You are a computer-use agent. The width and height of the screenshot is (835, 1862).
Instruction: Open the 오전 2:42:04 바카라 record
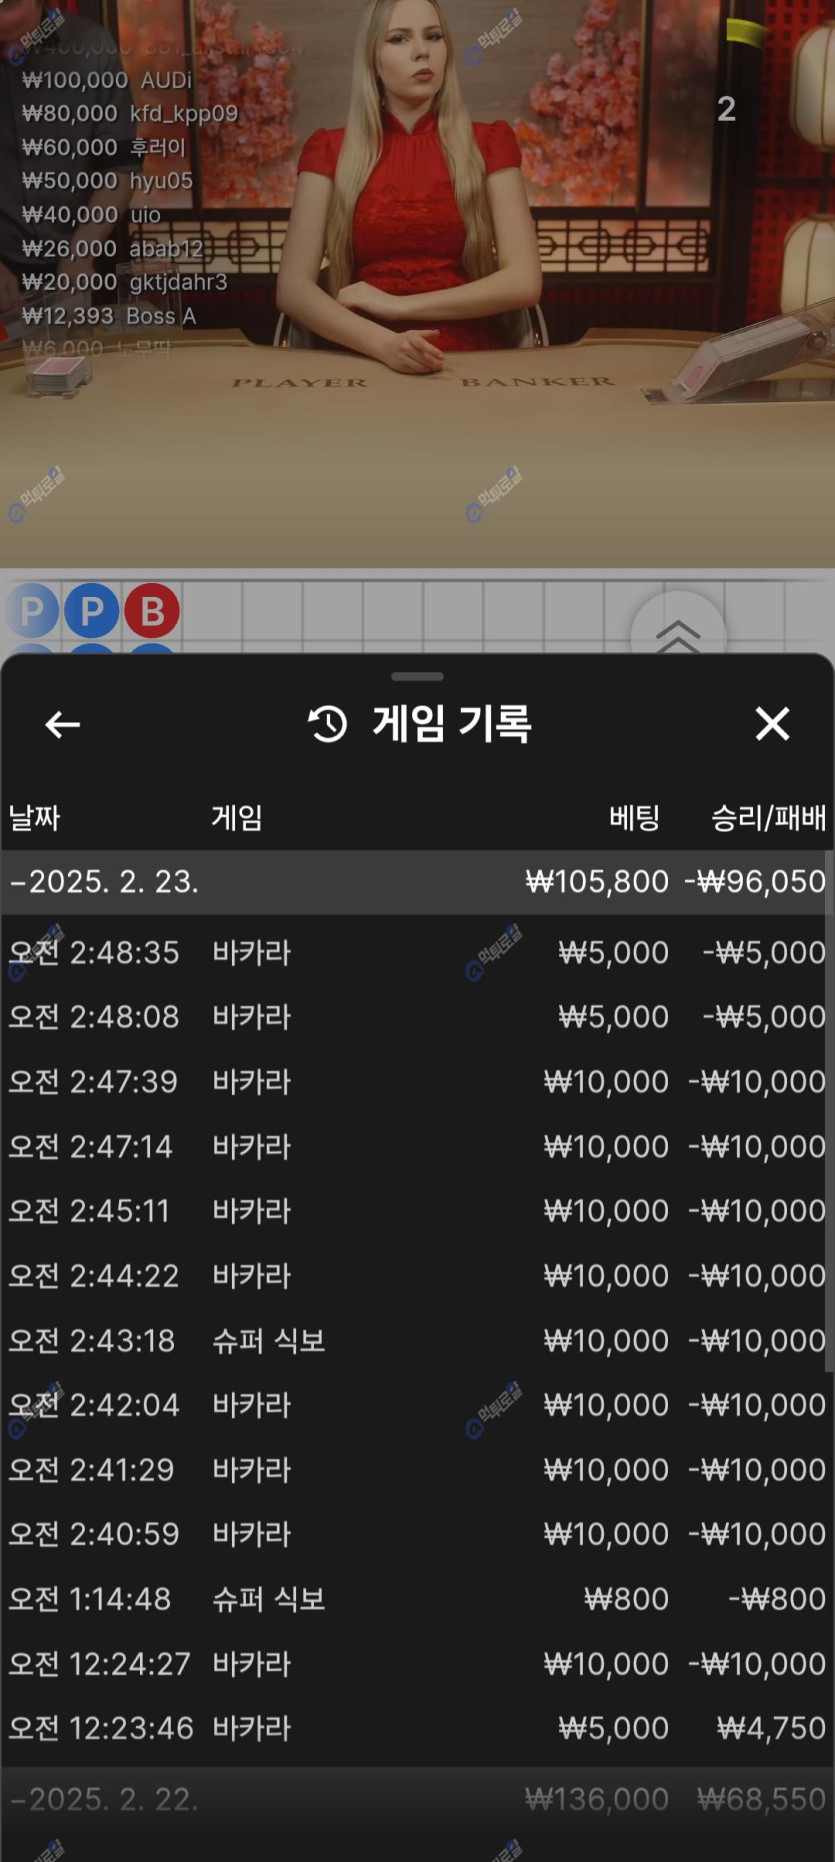(x=417, y=1405)
